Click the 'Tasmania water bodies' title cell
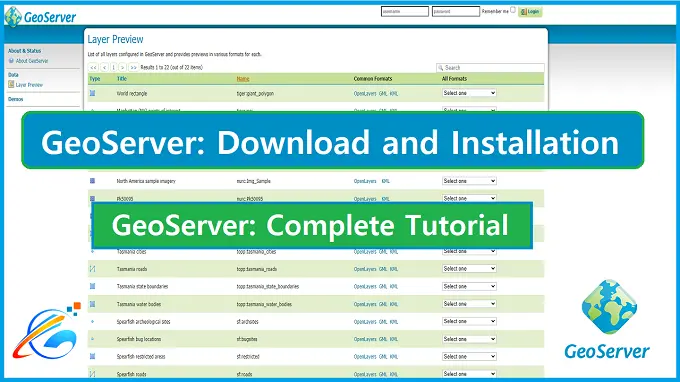This screenshot has height=382, width=680. click(139, 304)
